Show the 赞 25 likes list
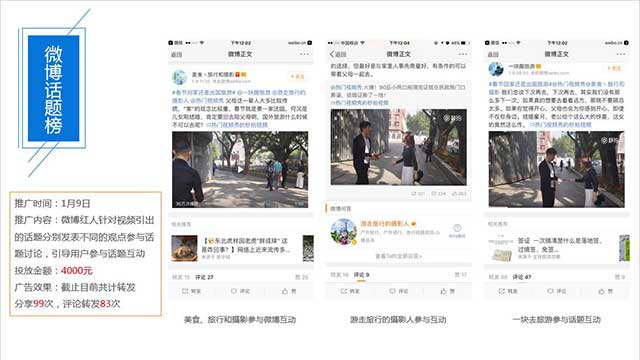Viewport: 640px width, 360px height. (x=301, y=277)
